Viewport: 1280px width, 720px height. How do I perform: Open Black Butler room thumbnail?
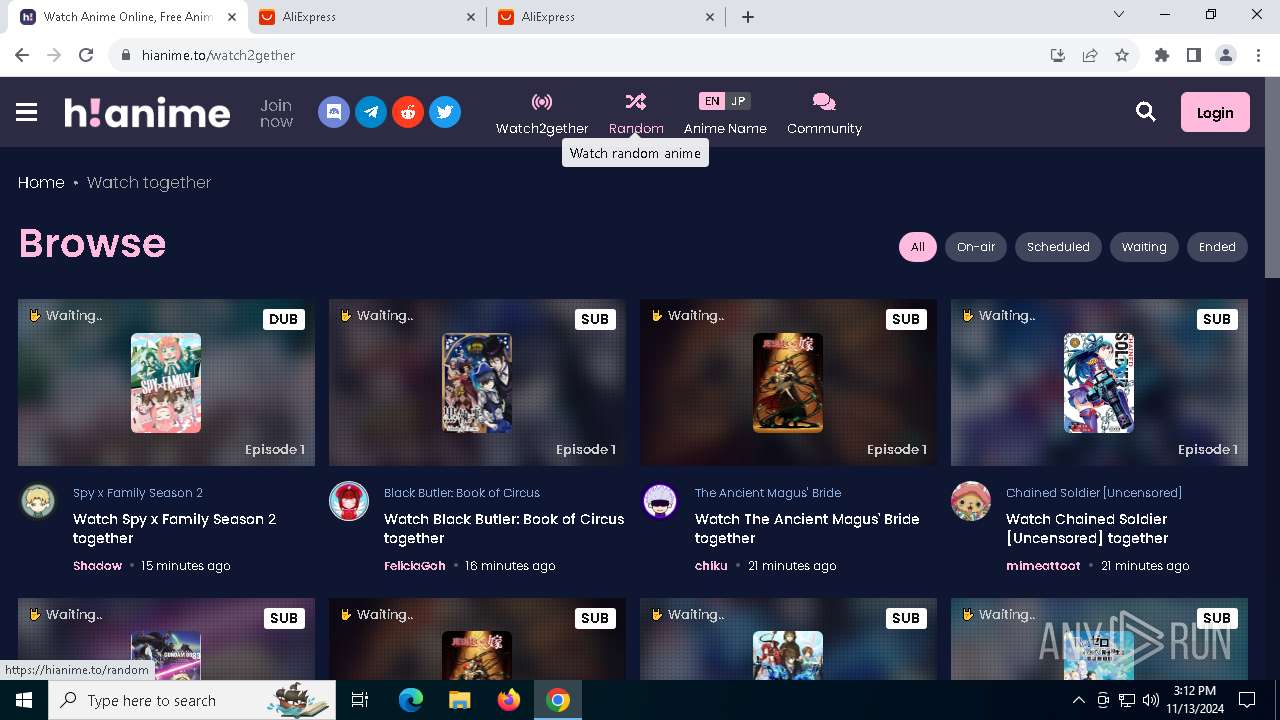pos(477,382)
